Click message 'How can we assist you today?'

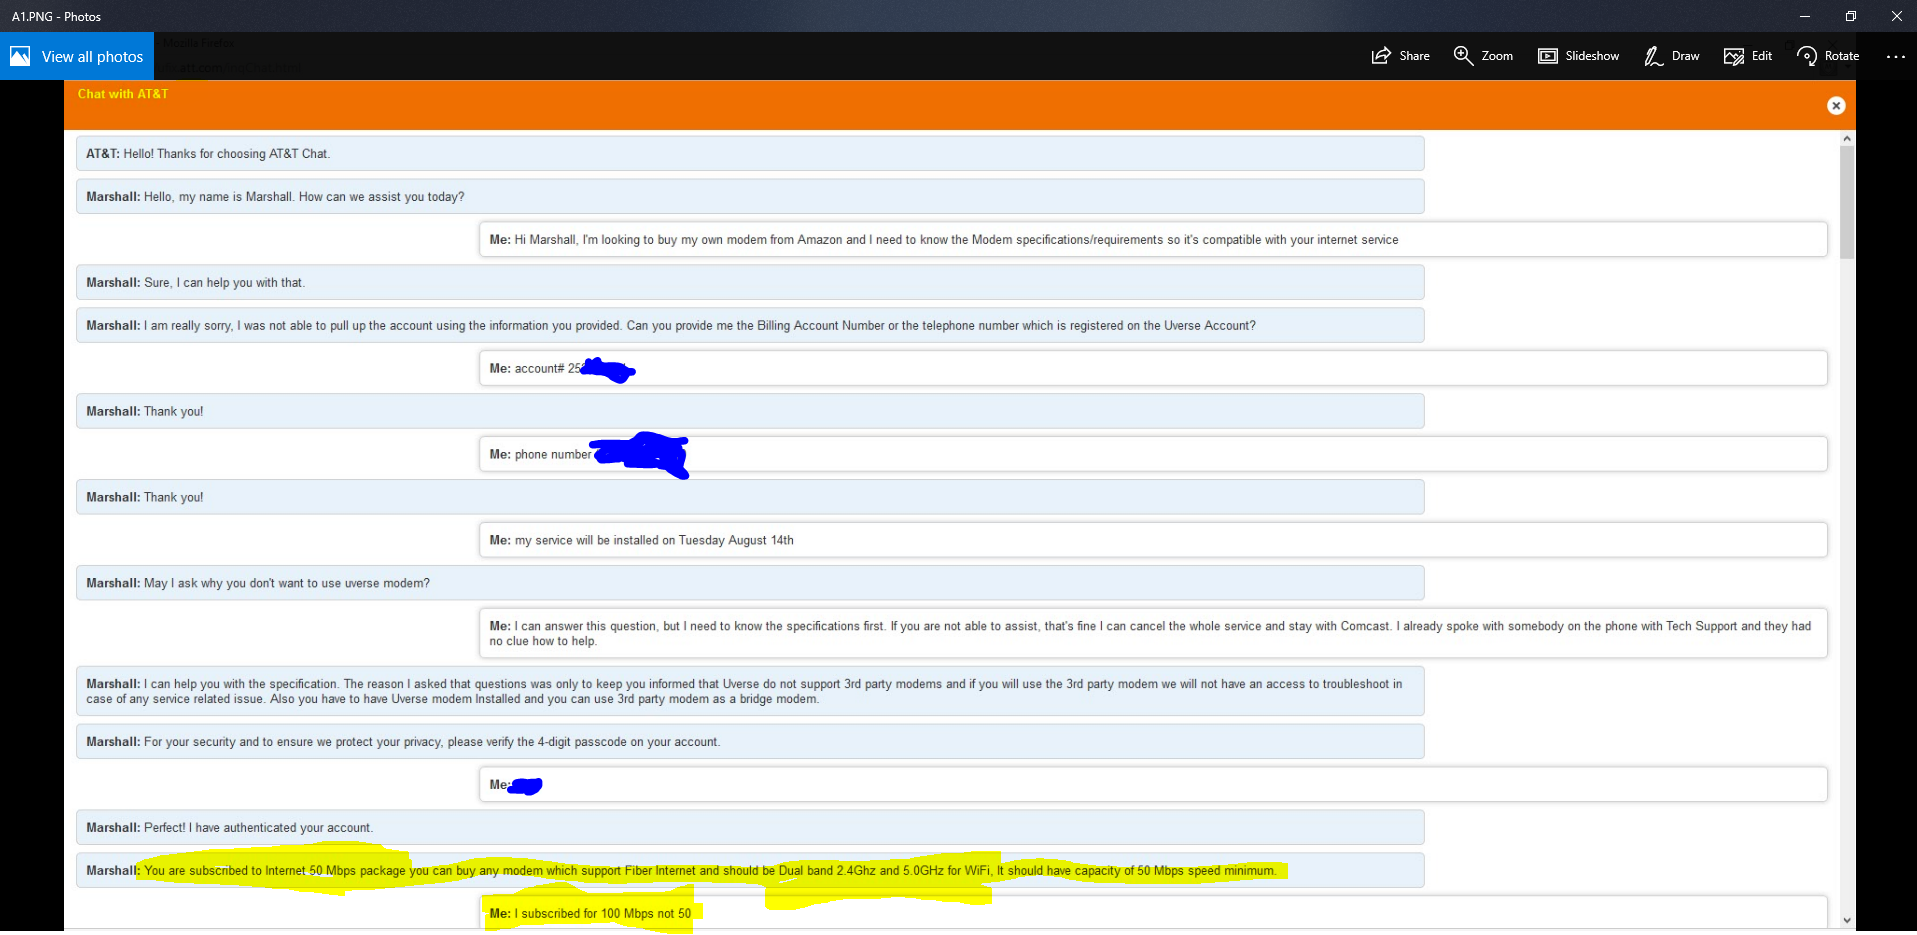[x=750, y=197]
